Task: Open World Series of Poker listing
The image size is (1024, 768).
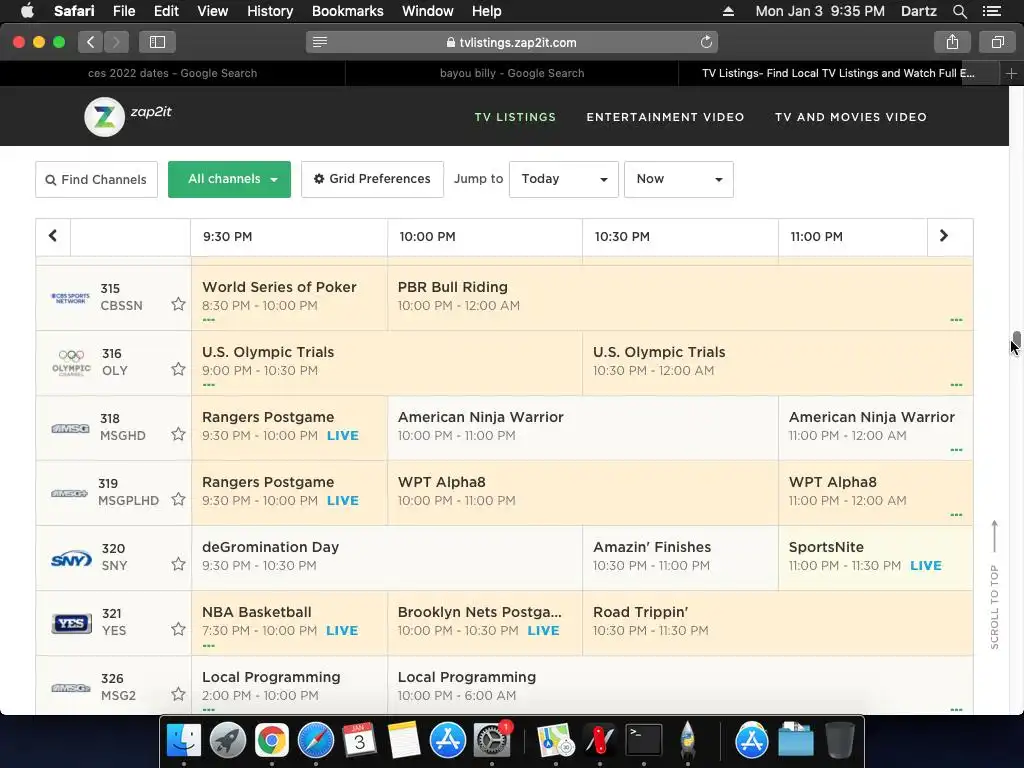Action: coord(289,297)
